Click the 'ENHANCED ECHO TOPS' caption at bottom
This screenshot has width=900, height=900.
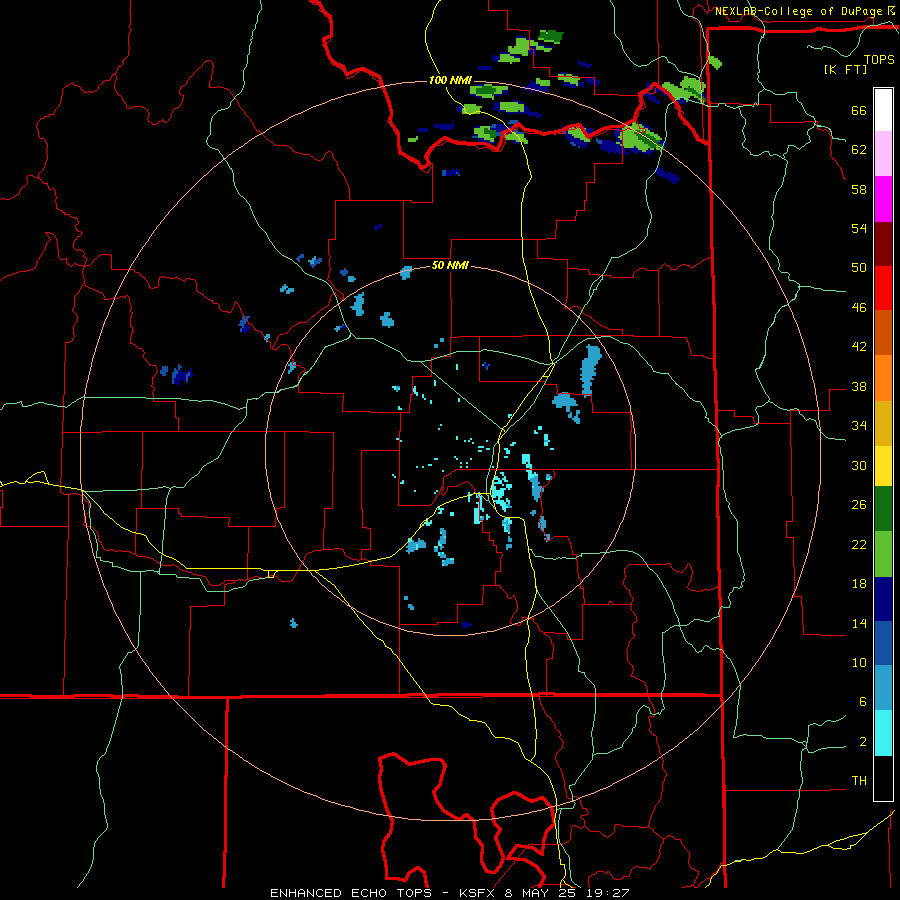point(351,893)
